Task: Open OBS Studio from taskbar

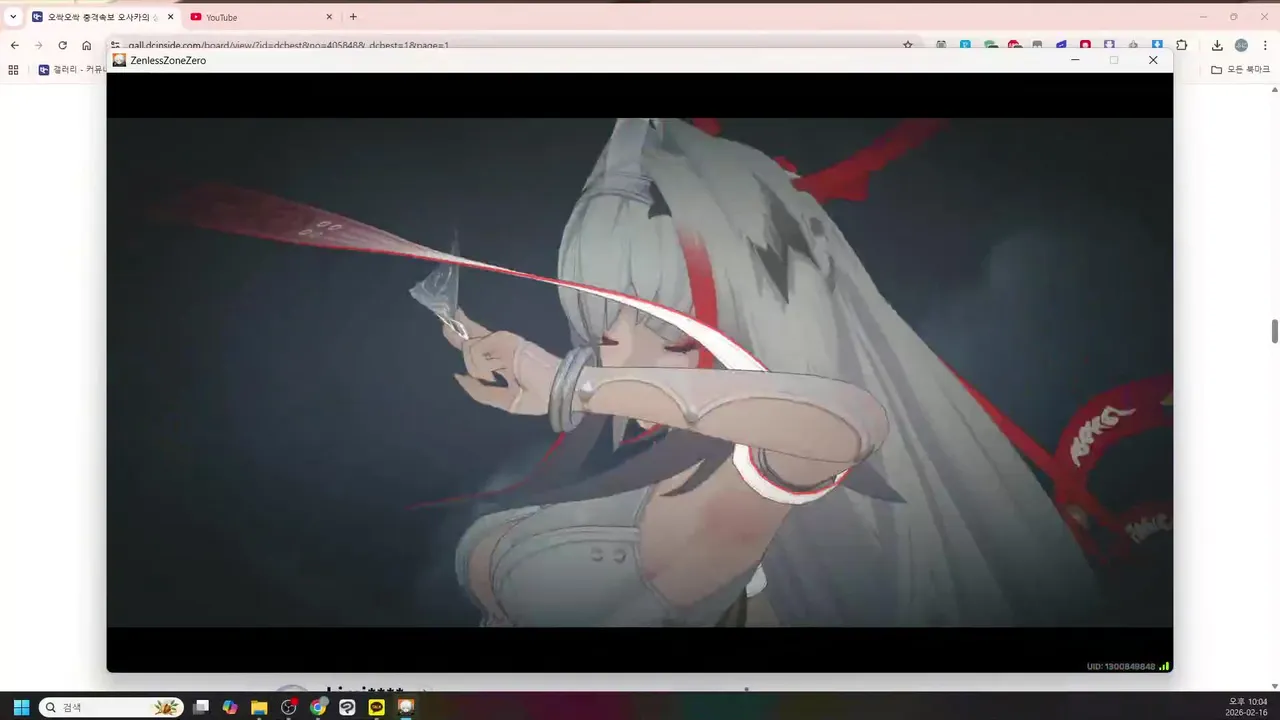Action: pos(289,707)
